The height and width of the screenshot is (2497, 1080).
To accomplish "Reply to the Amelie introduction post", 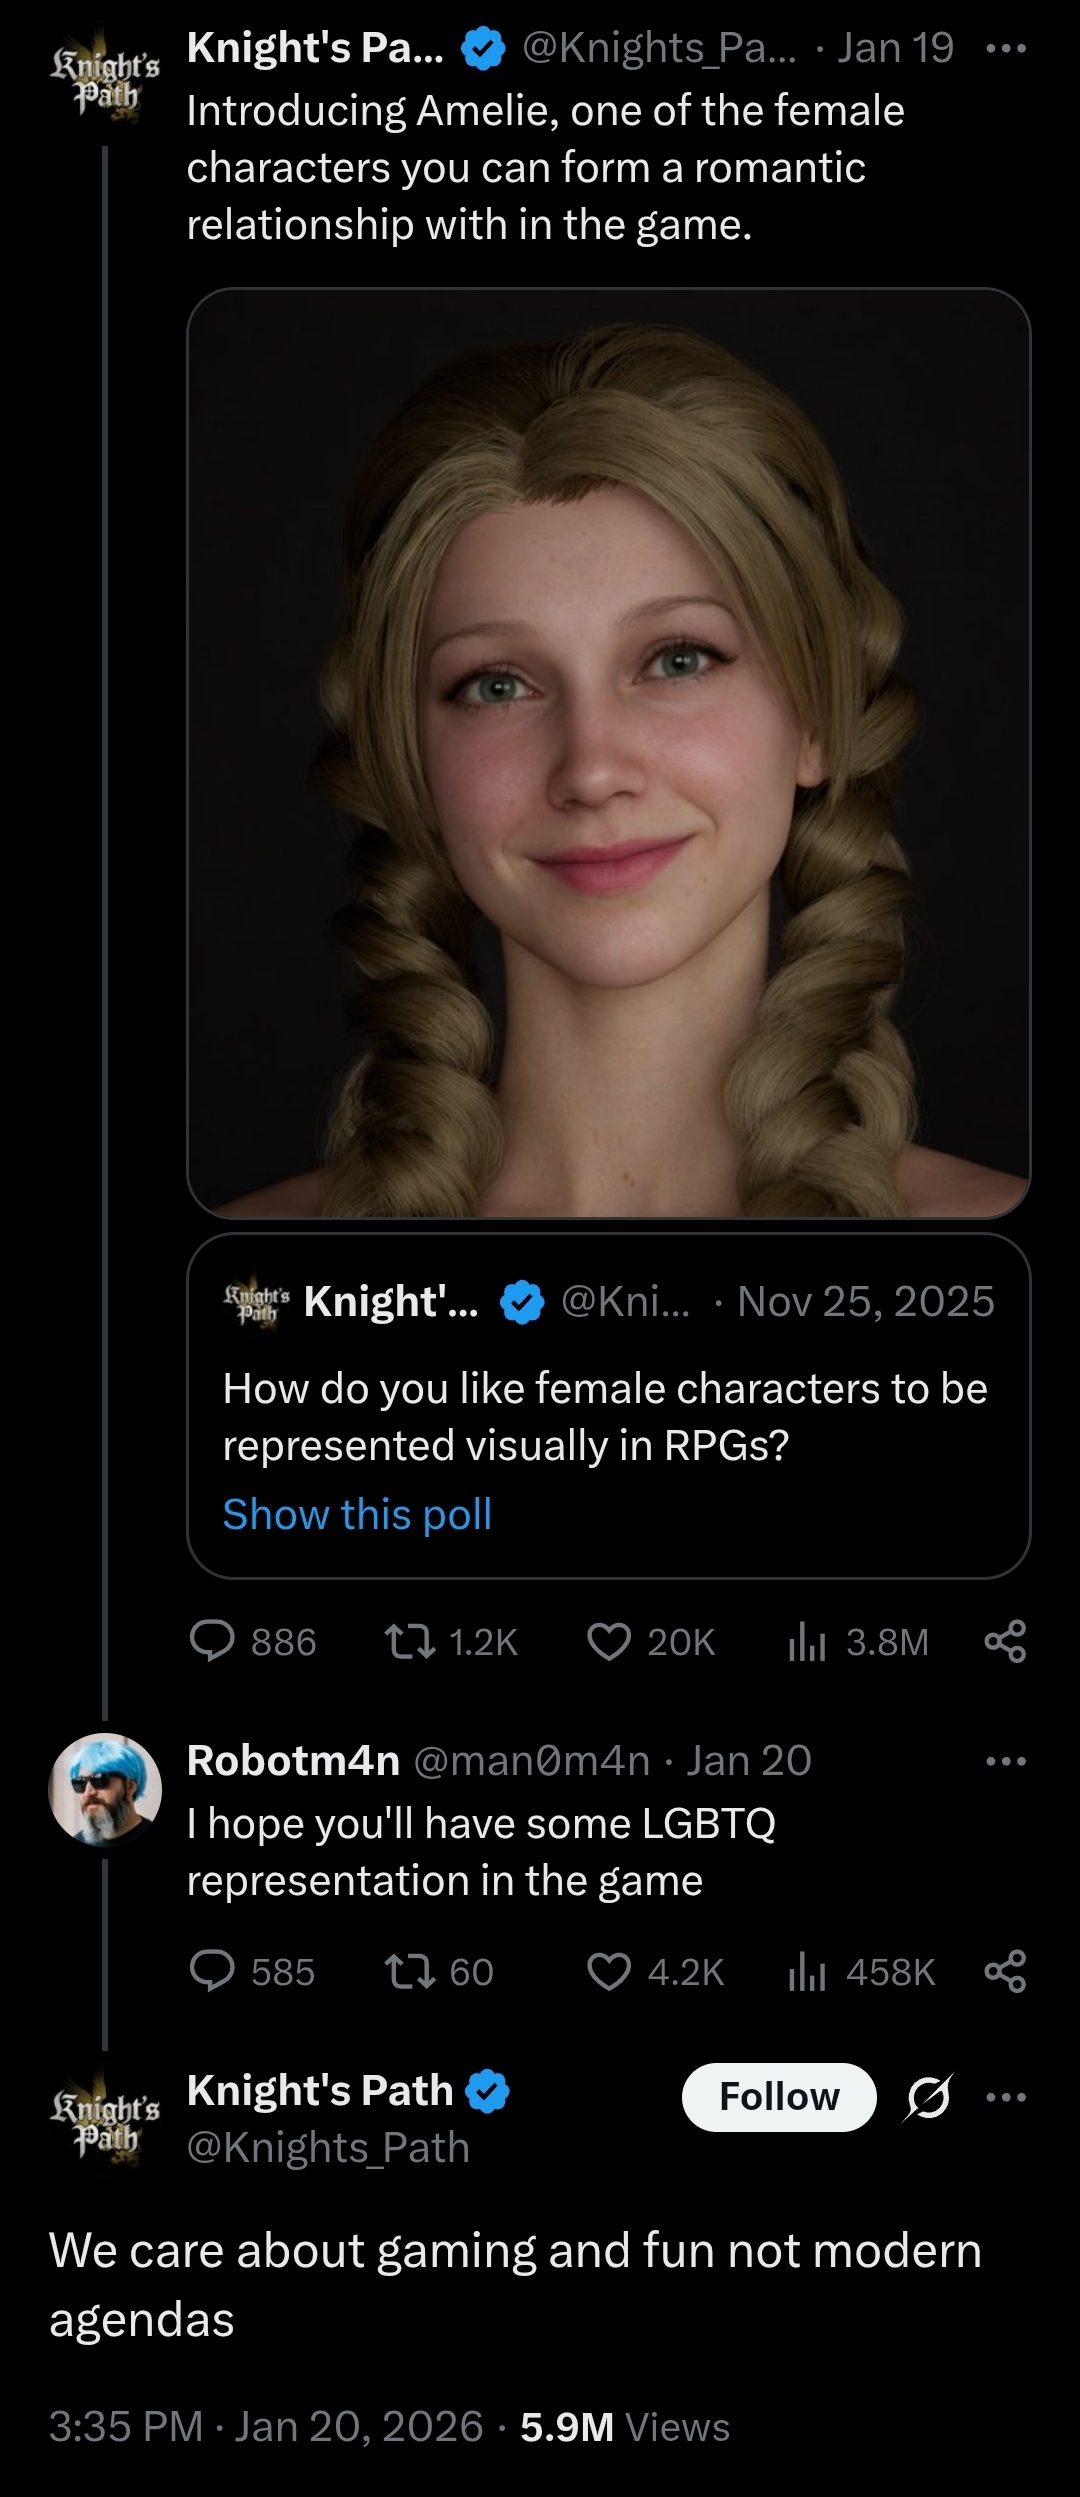I will (212, 1641).
